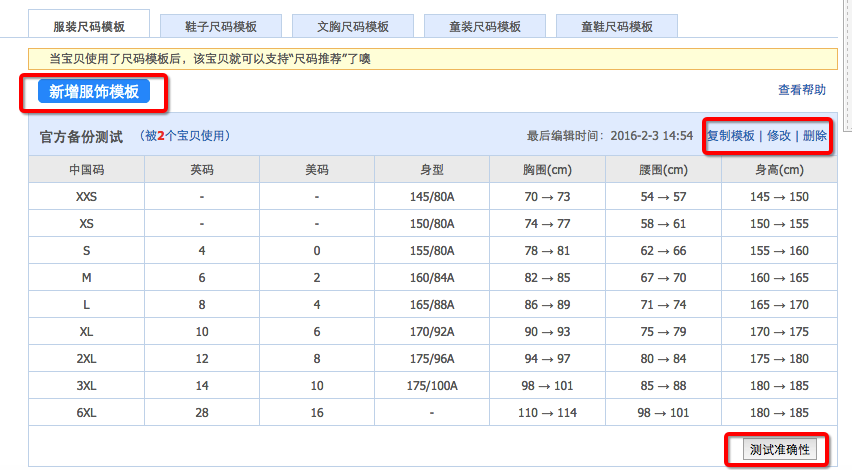Open the 查看帮助 link

tap(801, 90)
